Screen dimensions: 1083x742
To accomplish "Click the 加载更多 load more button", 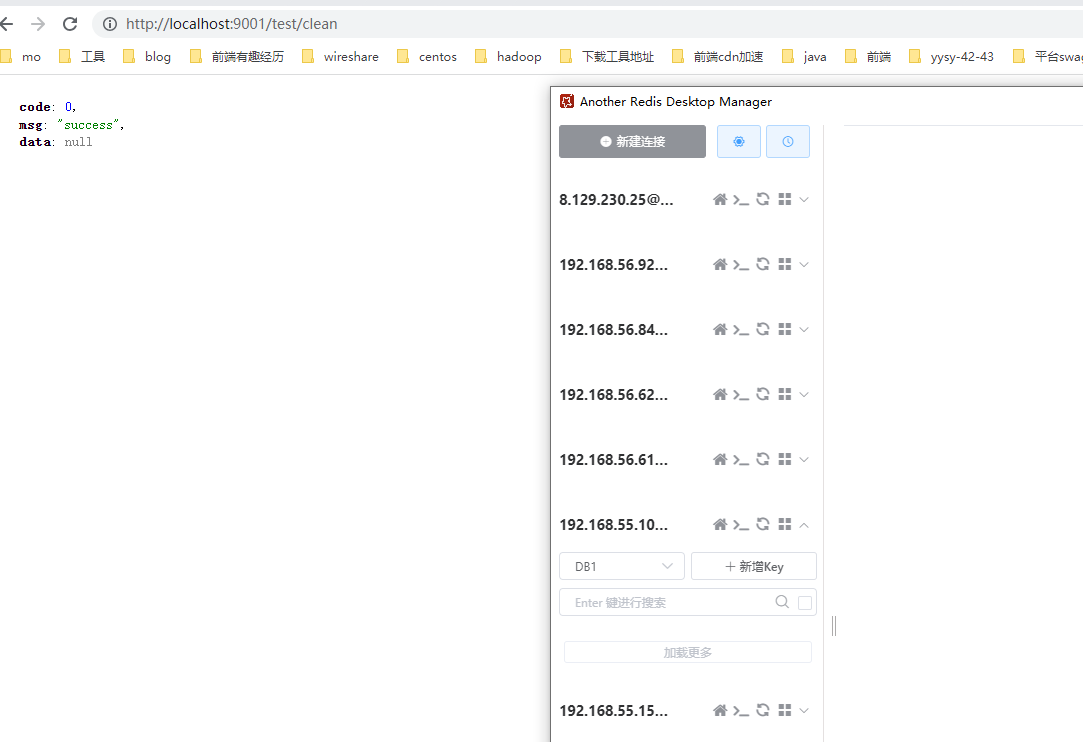I will pos(687,652).
